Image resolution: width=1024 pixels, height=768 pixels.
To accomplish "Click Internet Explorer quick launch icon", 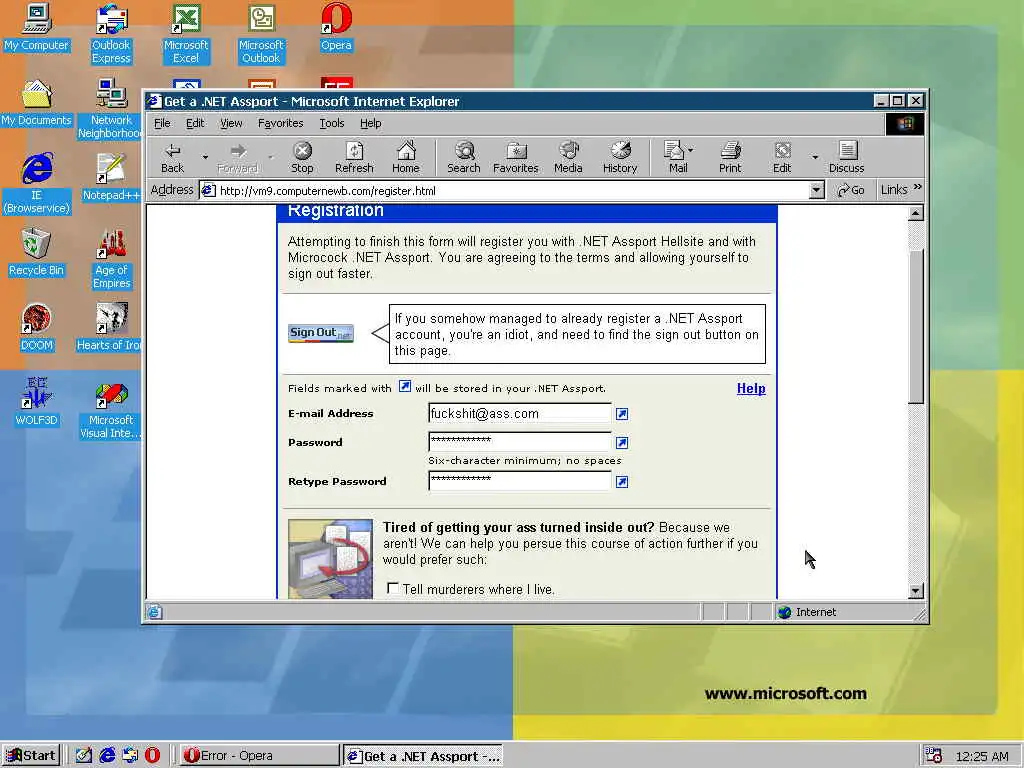I will [x=107, y=755].
